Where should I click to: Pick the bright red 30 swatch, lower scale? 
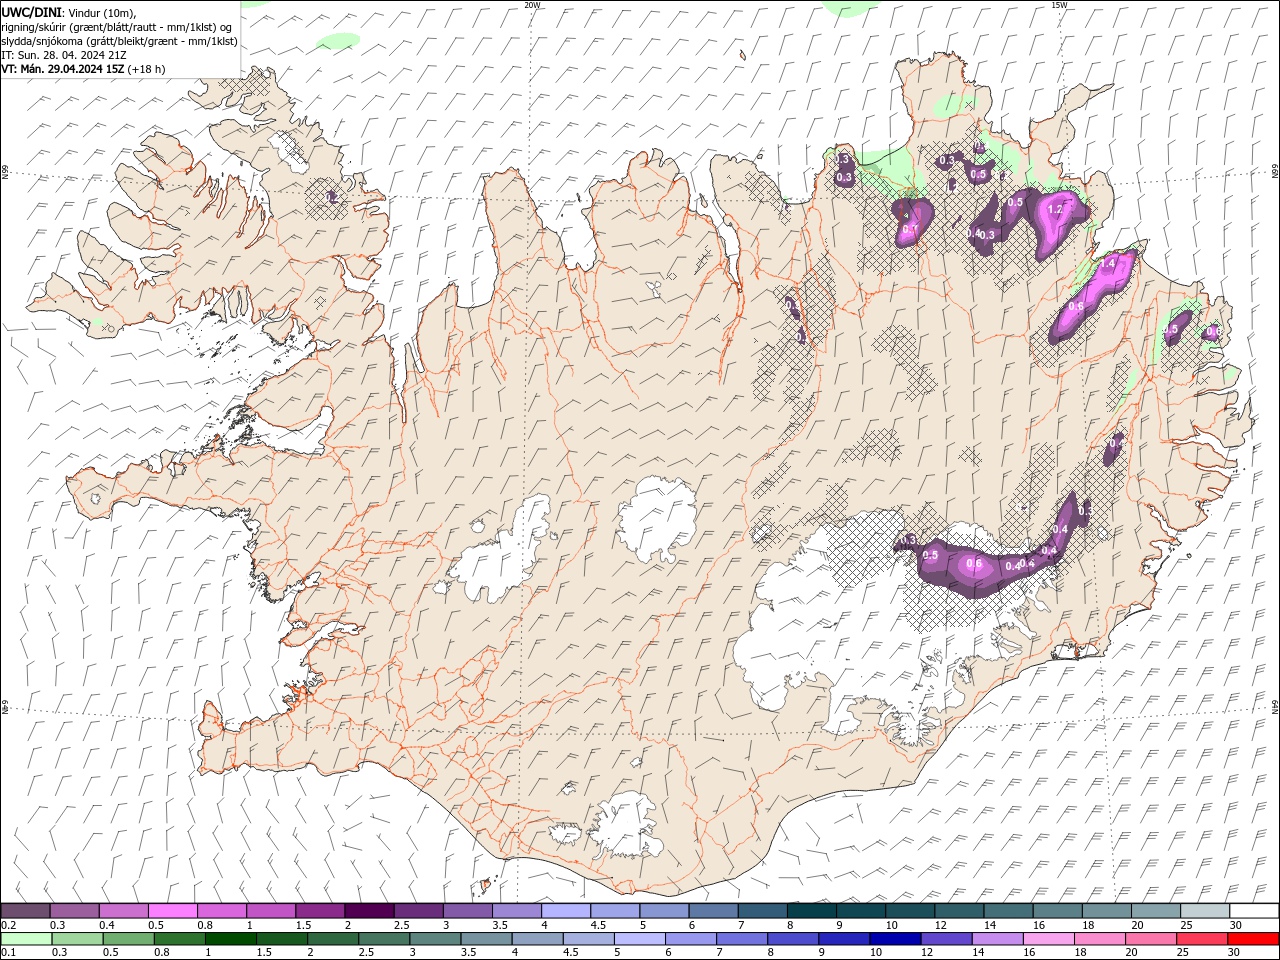(x=1253, y=938)
